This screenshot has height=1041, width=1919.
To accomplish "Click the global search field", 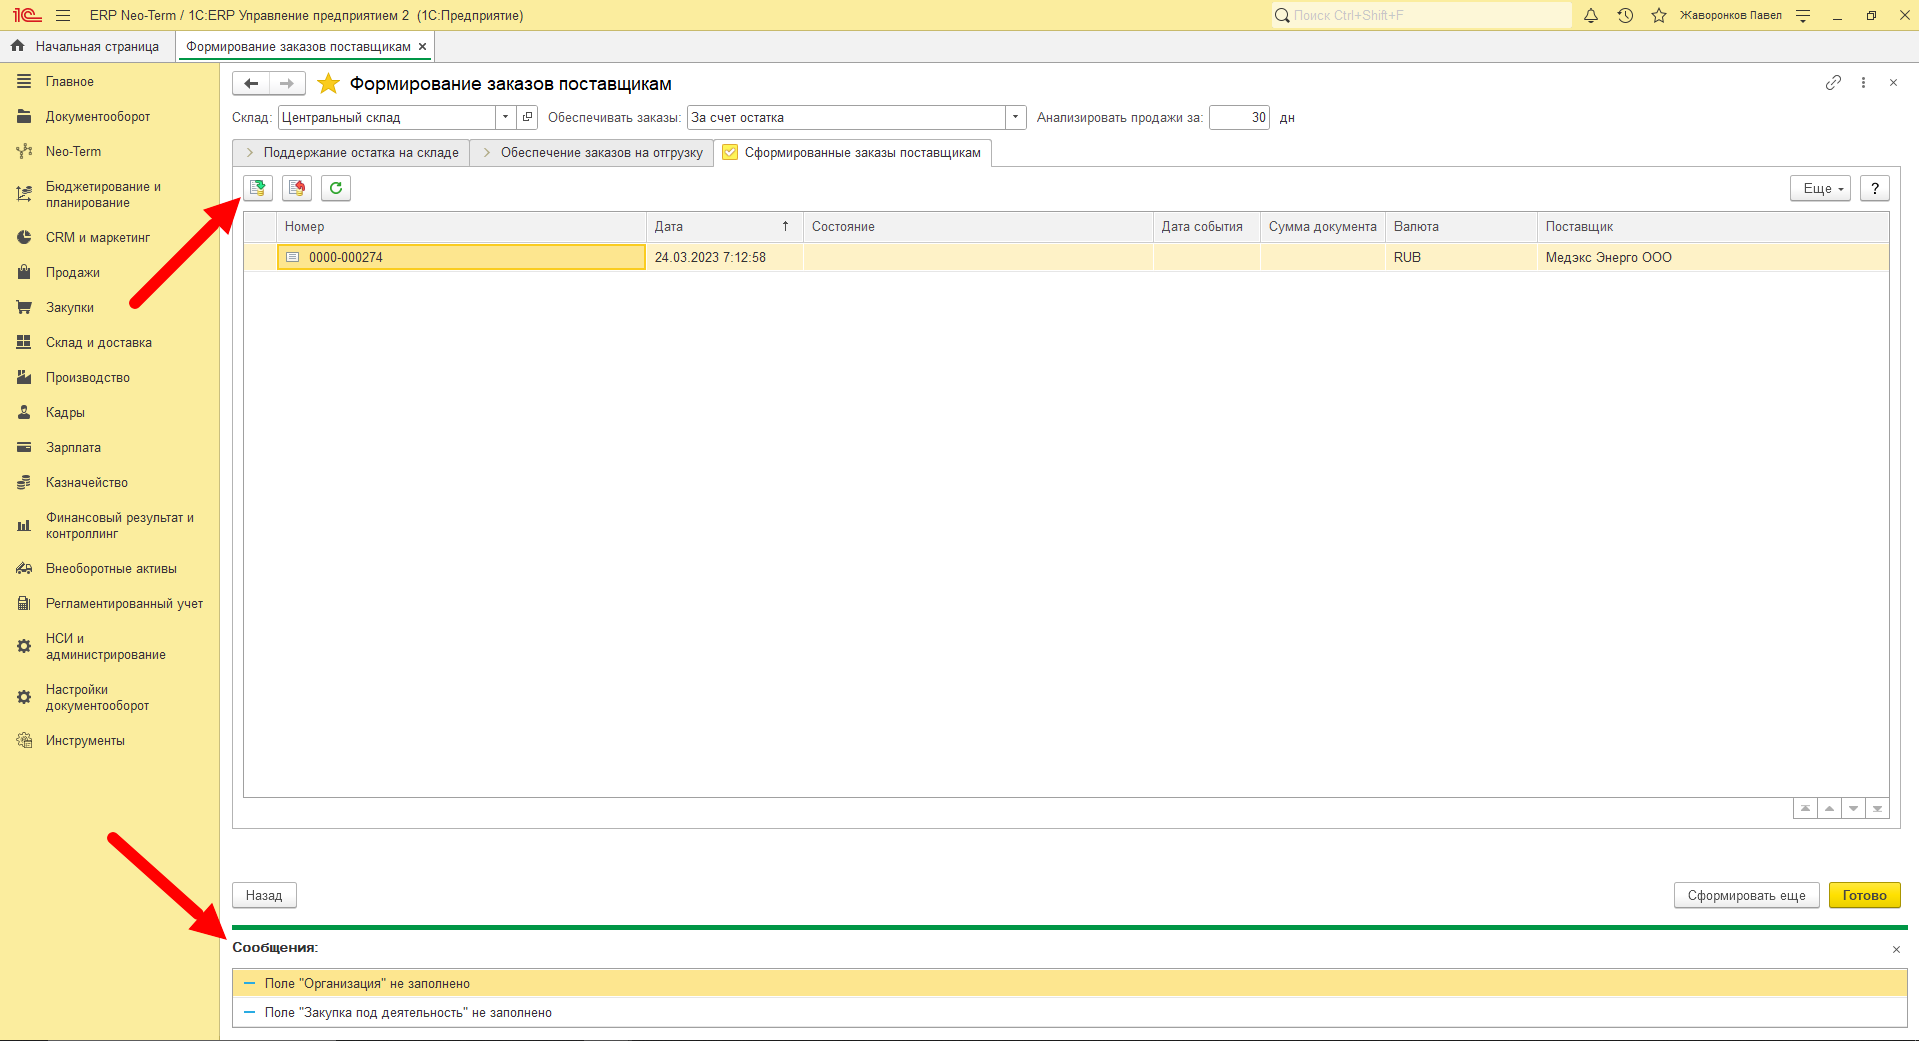I will [x=1421, y=15].
